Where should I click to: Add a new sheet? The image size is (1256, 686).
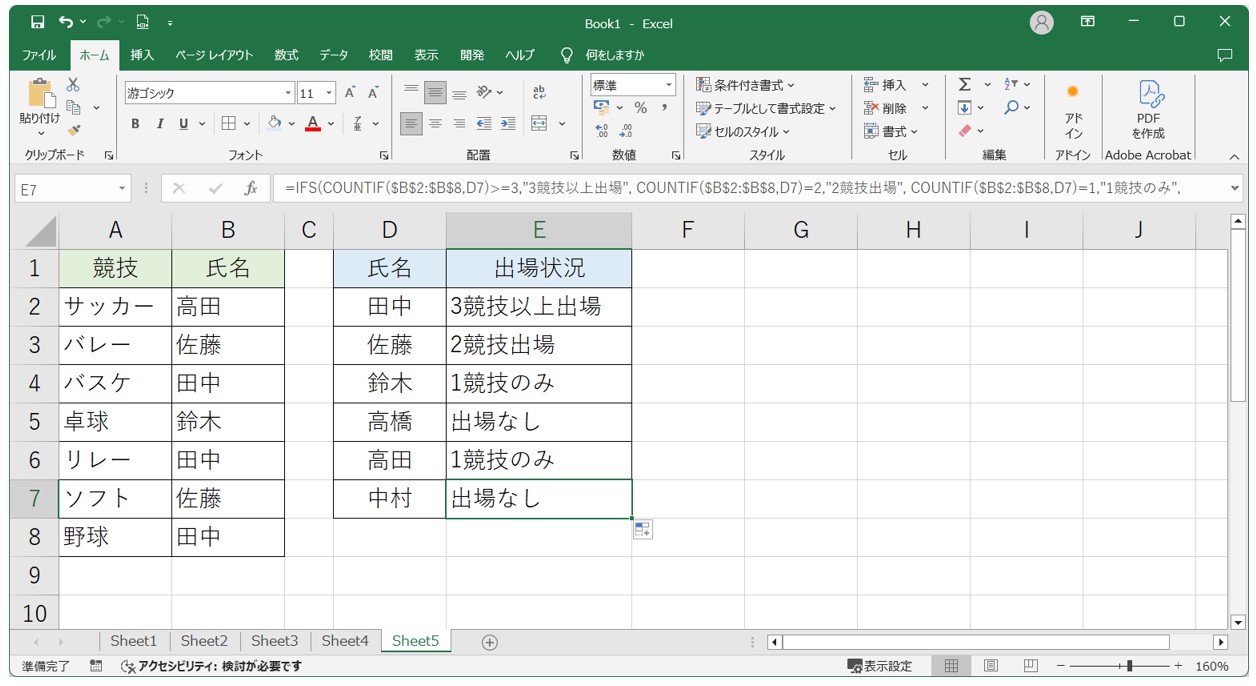489,642
